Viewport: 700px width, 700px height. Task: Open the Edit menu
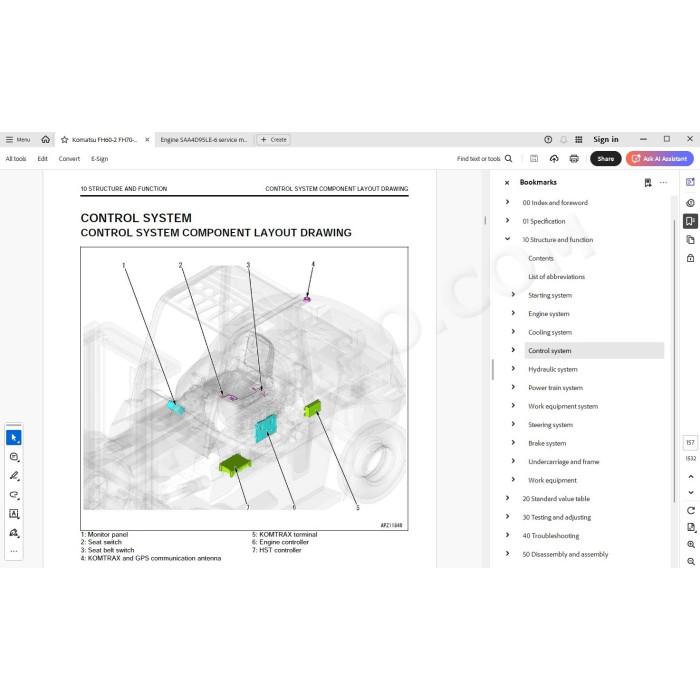tap(42, 158)
